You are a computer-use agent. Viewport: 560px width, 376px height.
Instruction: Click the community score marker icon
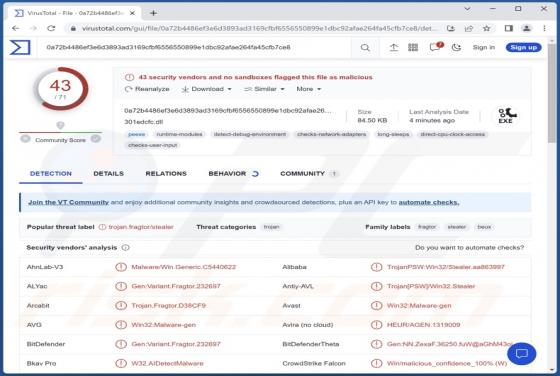click(x=60, y=125)
